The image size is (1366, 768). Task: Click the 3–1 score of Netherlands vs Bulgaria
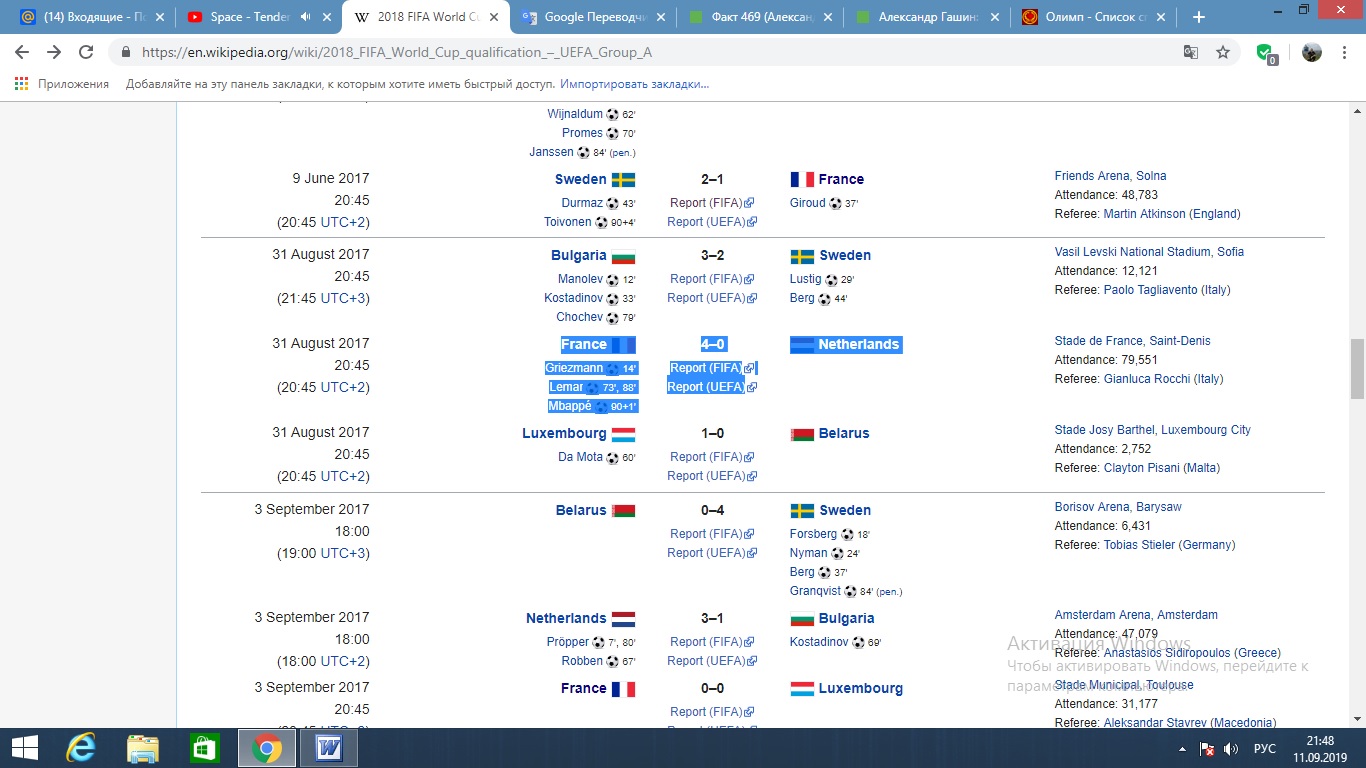[712, 619]
